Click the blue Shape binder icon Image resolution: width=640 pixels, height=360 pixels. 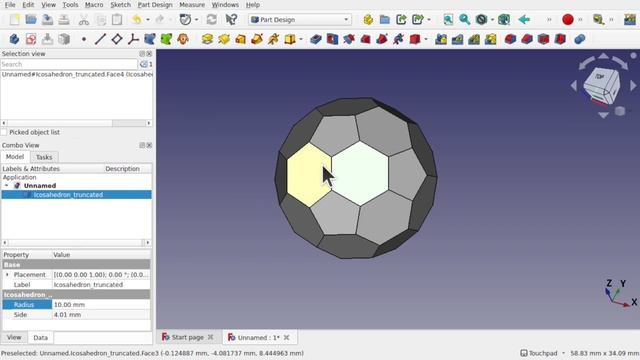click(150, 39)
